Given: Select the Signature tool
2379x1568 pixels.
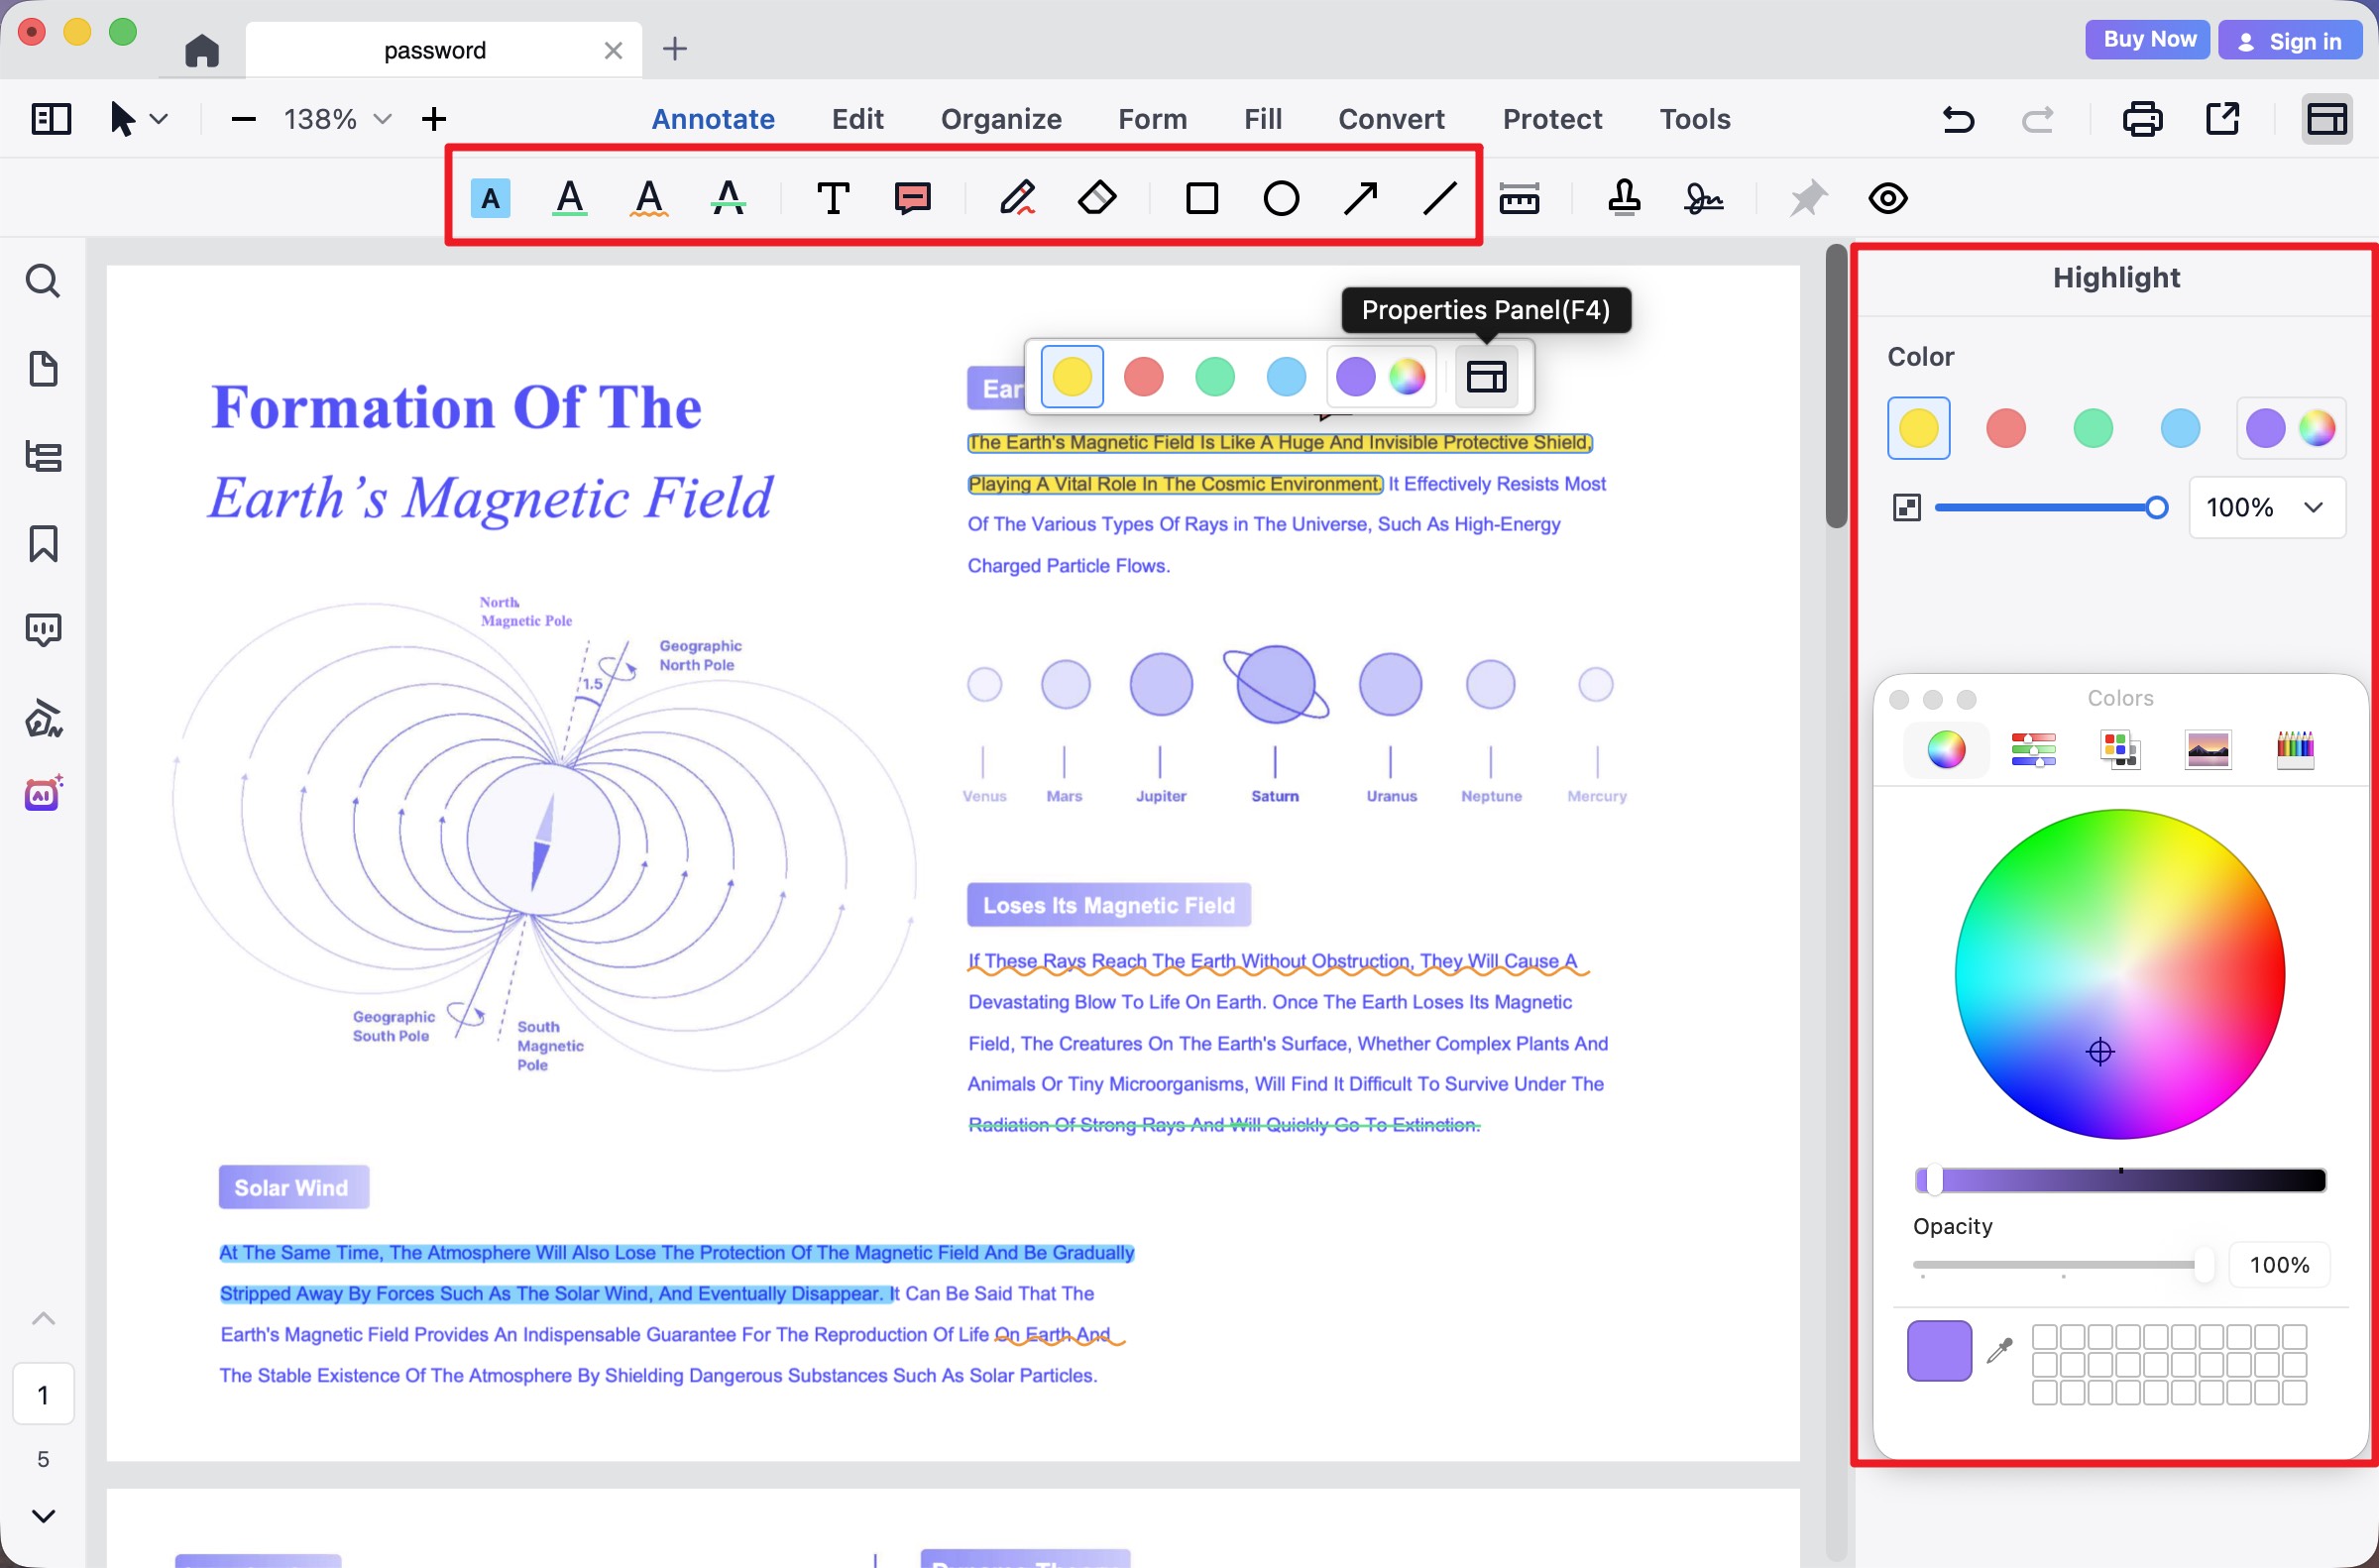Looking at the screenshot, I should click(1703, 198).
